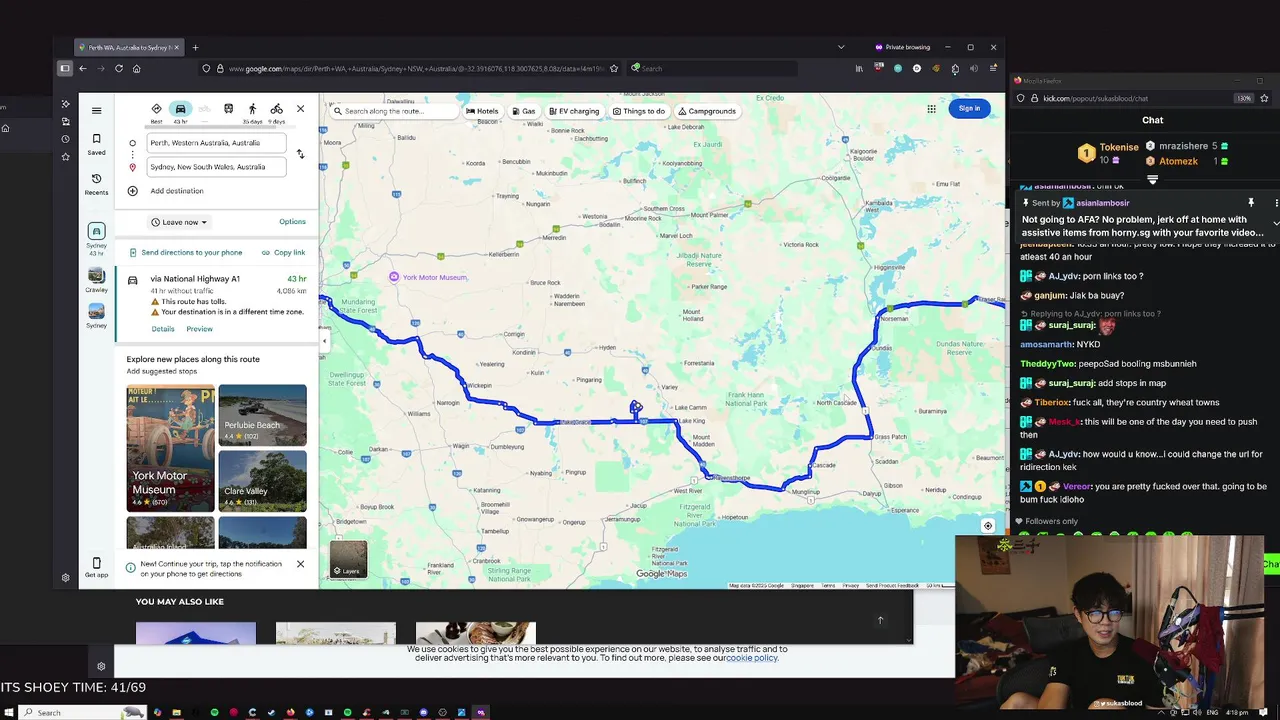The image size is (1280, 720).
Task: Select Transit travel mode icon
Action: pyautogui.click(x=228, y=109)
